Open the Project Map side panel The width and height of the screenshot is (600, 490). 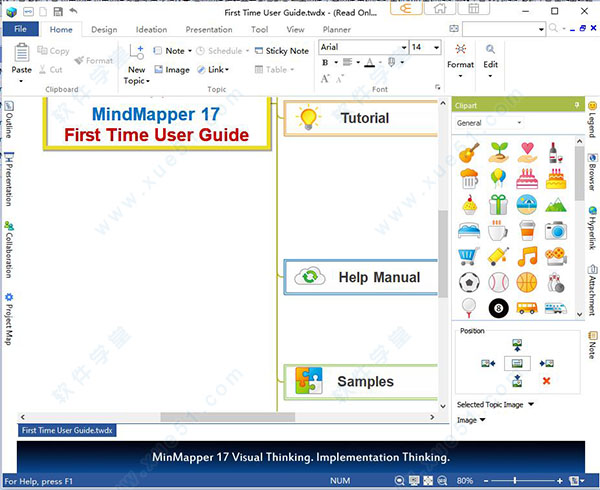9,319
